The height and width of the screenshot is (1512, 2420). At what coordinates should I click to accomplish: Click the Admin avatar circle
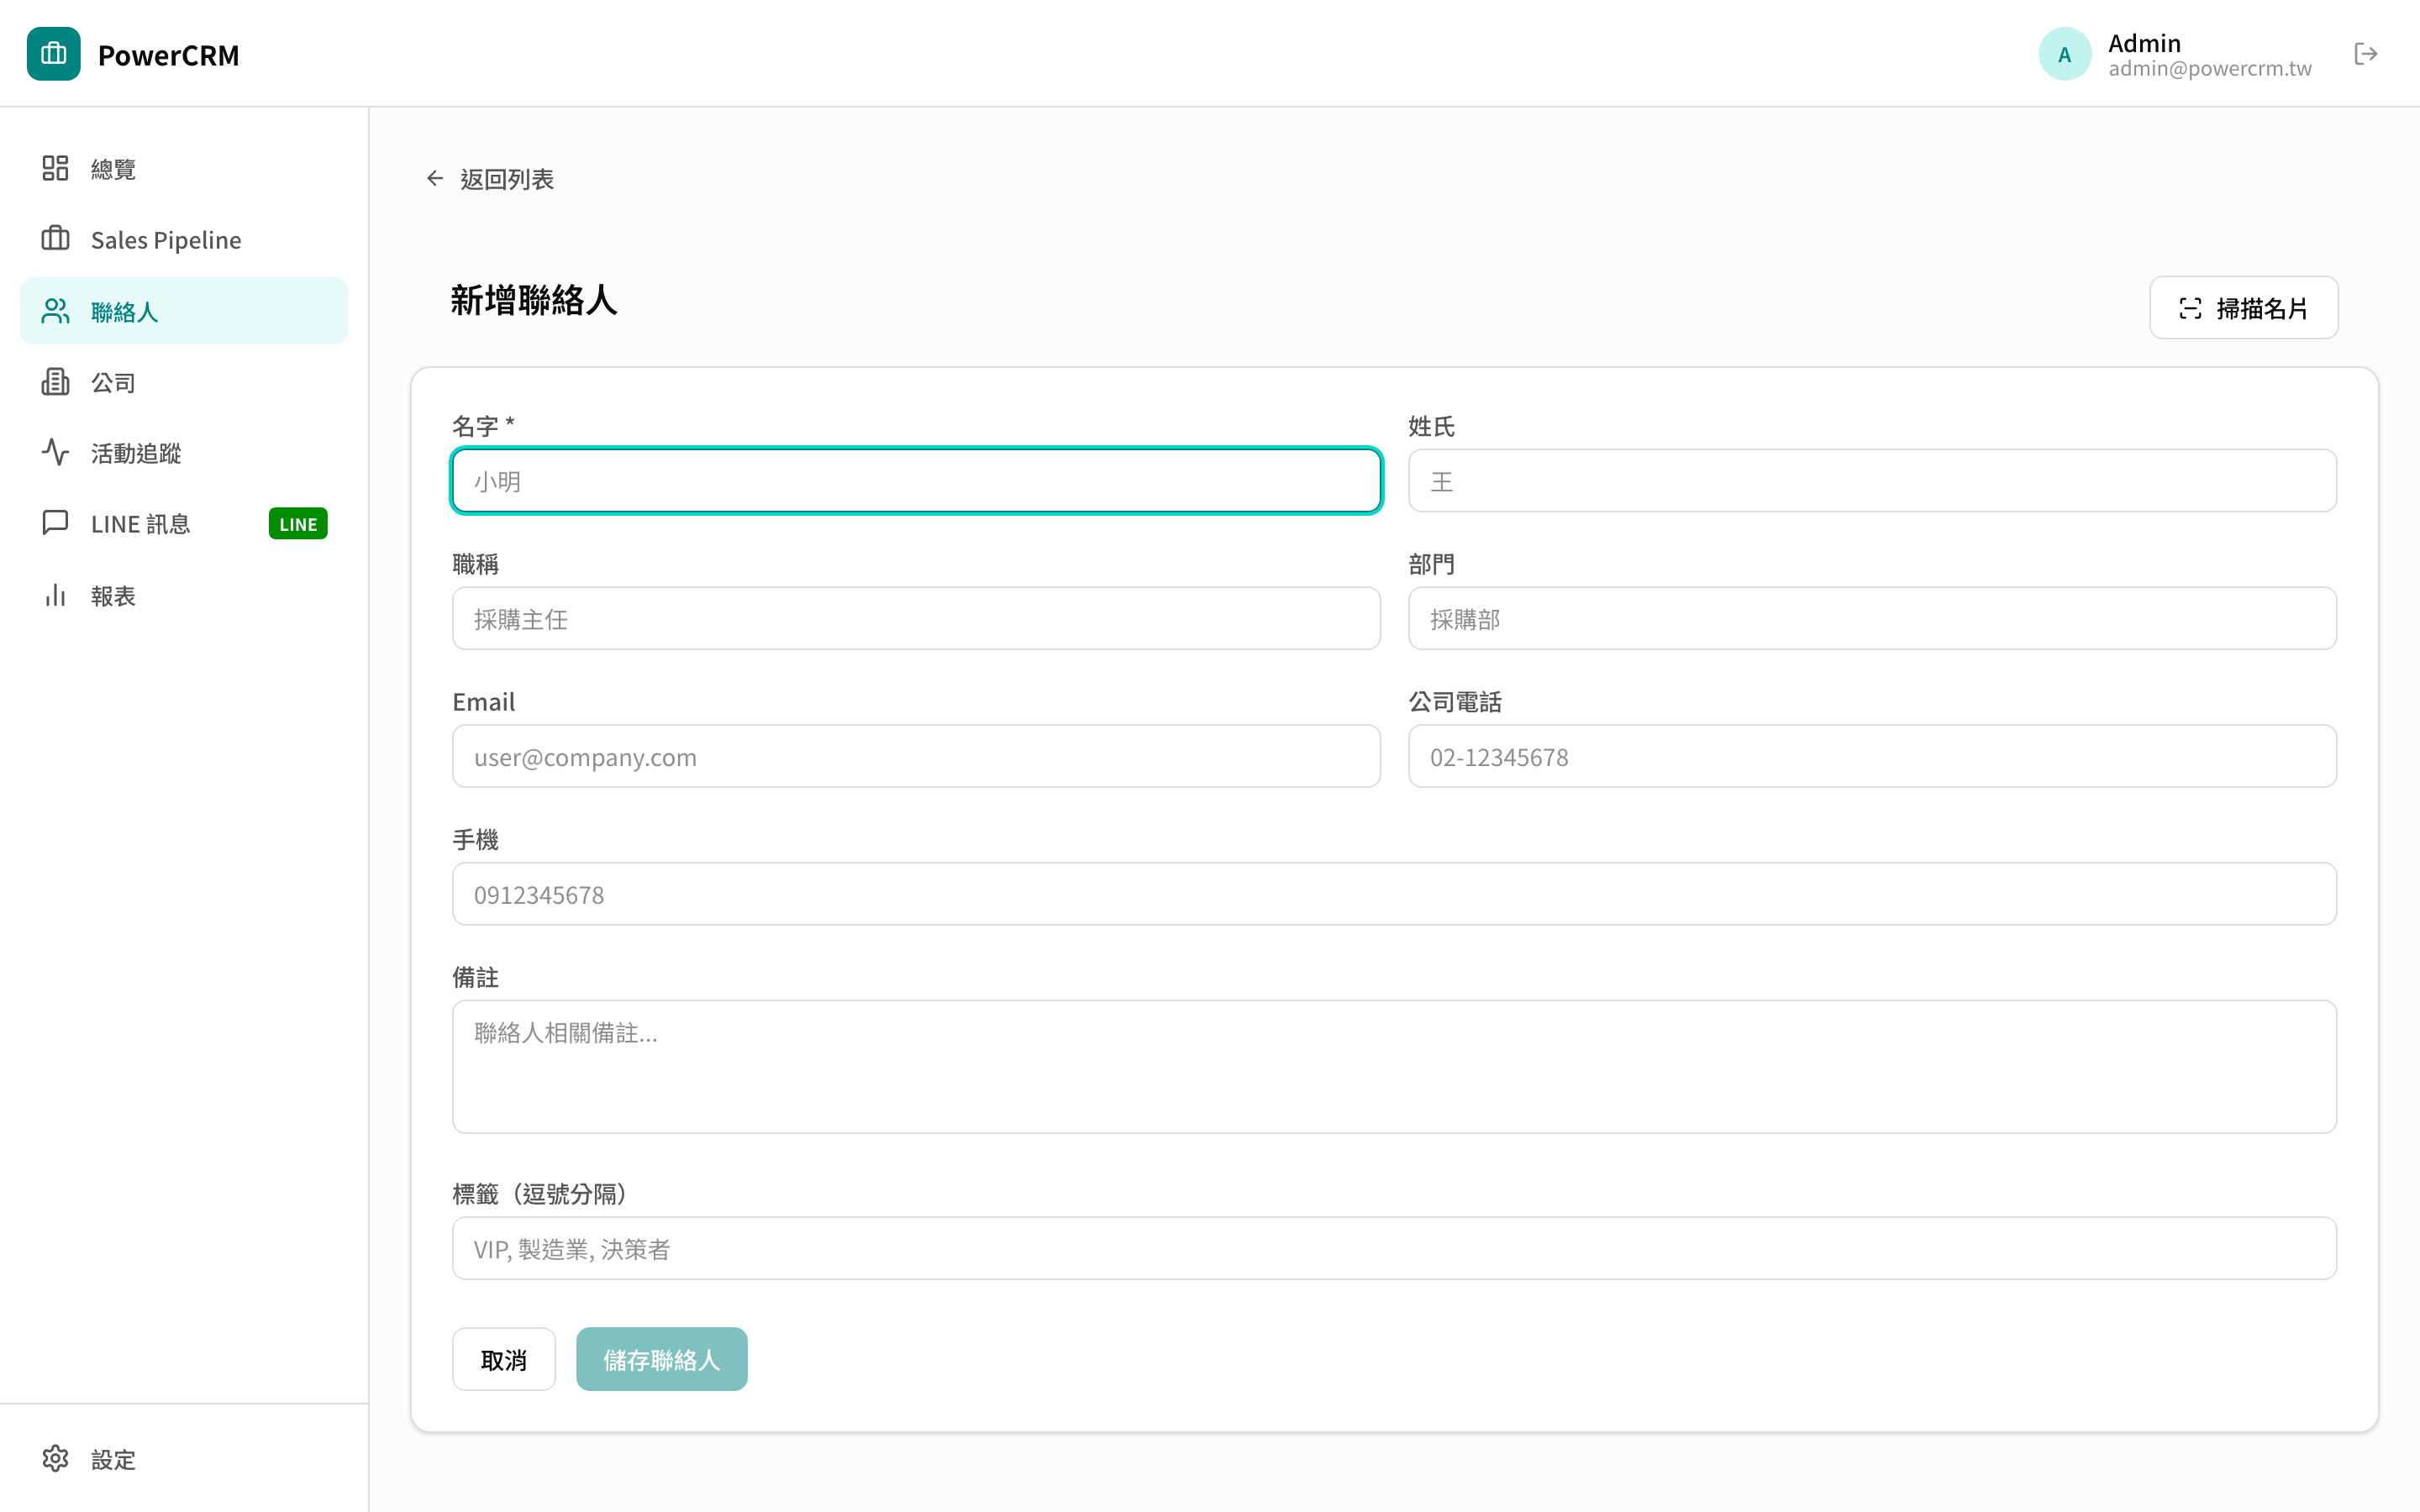pos(2065,53)
